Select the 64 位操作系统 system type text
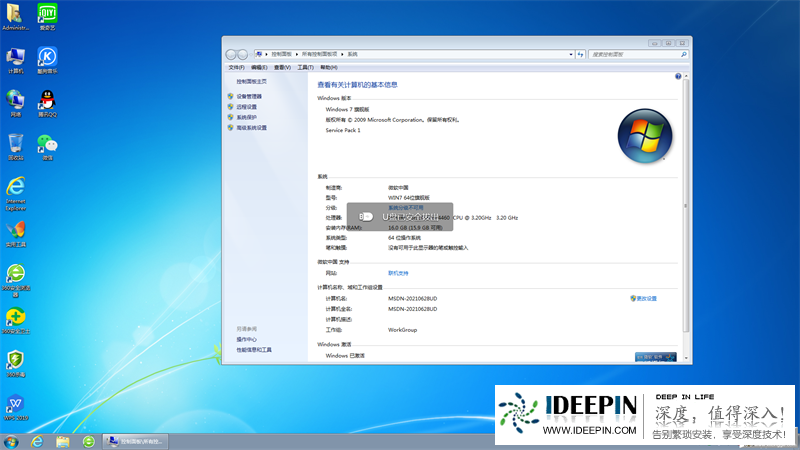Image resolution: width=800 pixels, height=450 pixels. click(x=404, y=238)
